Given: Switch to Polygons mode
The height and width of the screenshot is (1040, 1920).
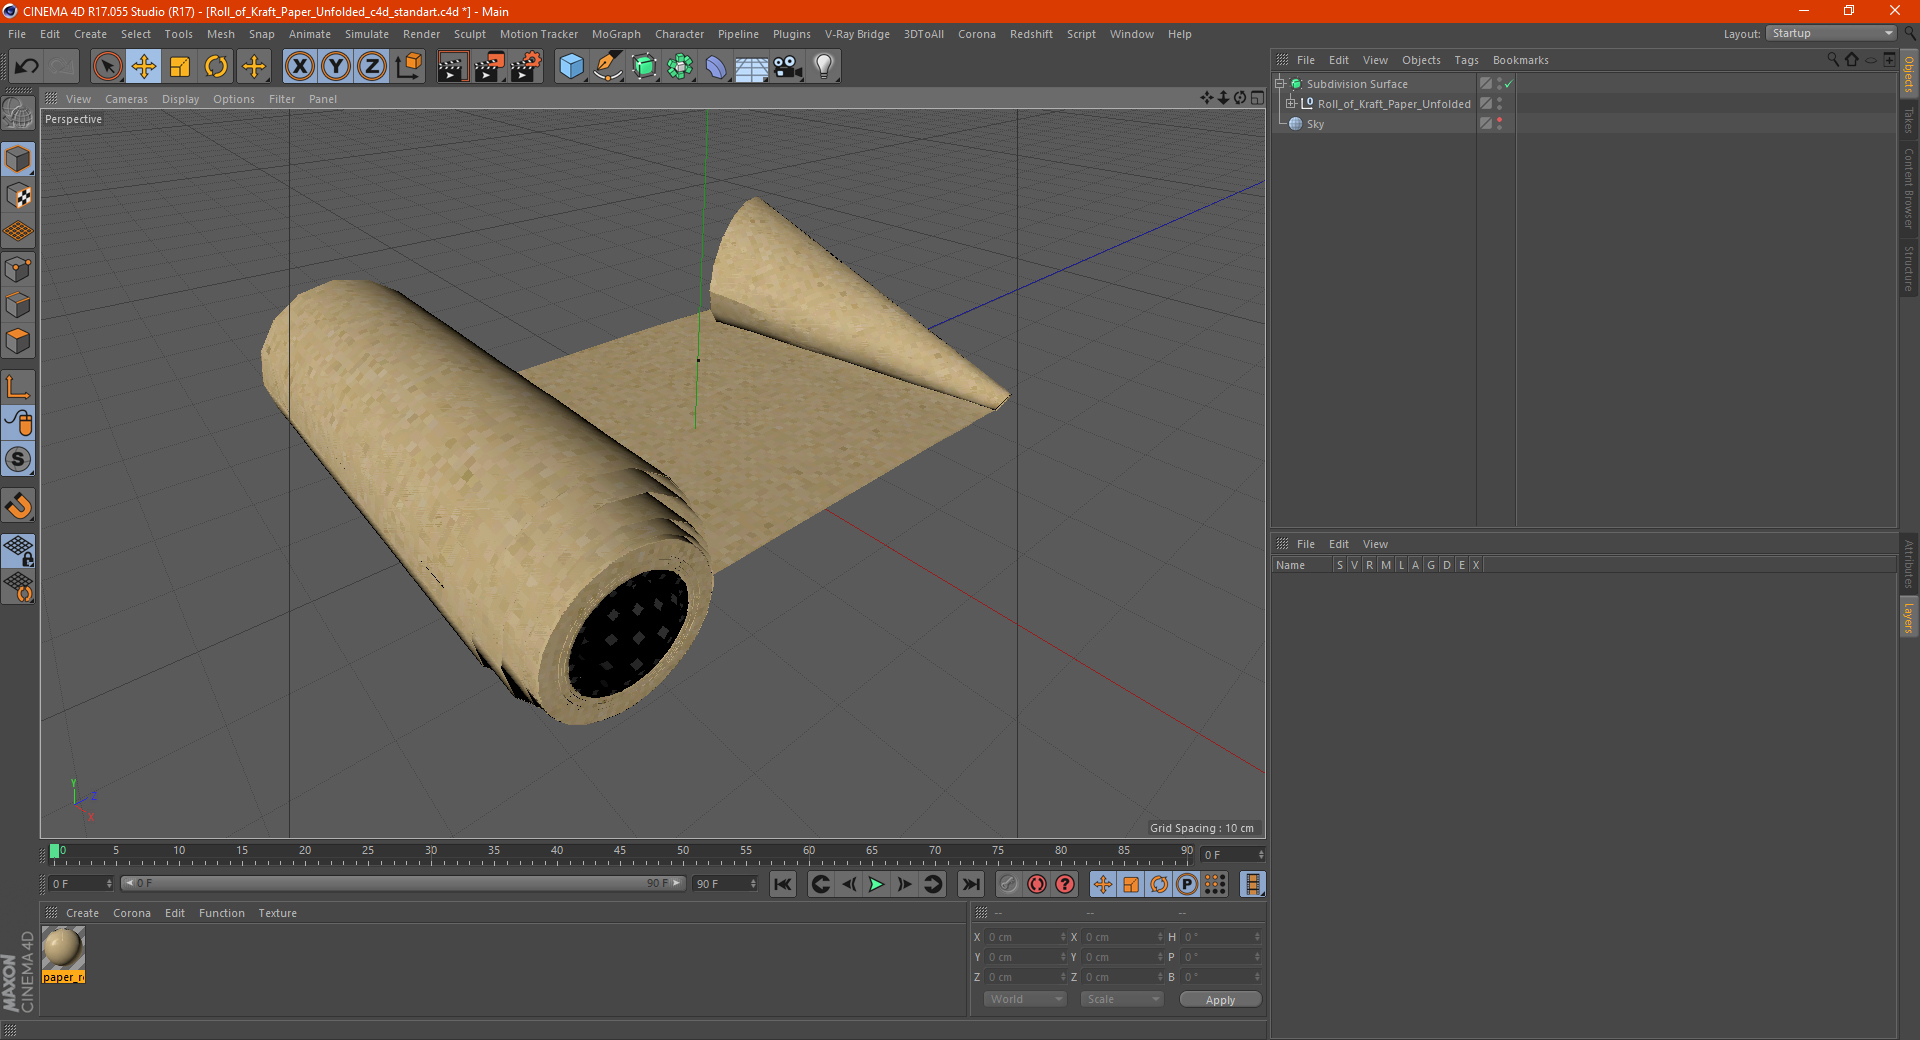Looking at the screenshot, I should pyautogui.click(x=18, y=341).
